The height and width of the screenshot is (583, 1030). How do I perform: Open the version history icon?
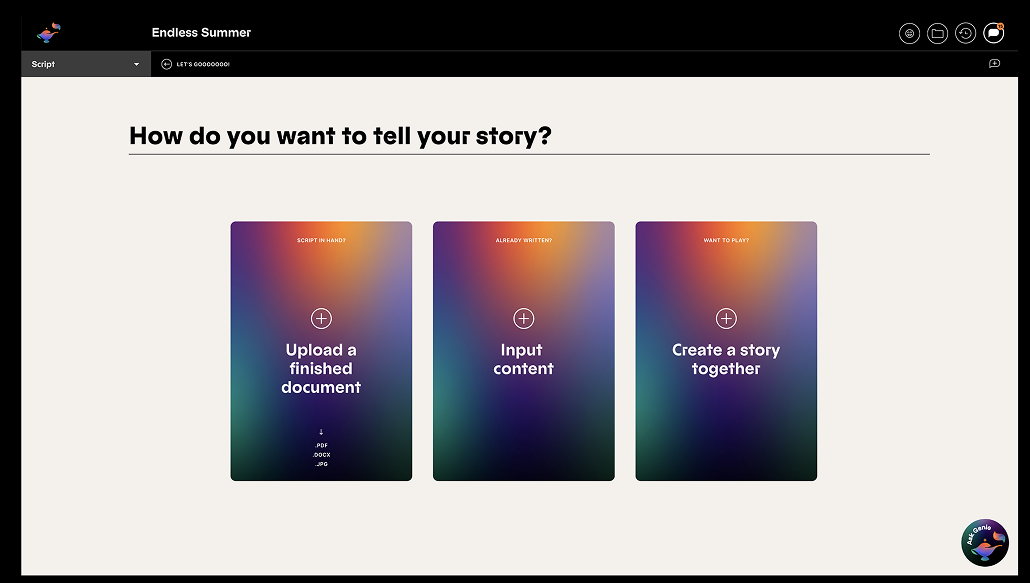click(x=965, y=33)
